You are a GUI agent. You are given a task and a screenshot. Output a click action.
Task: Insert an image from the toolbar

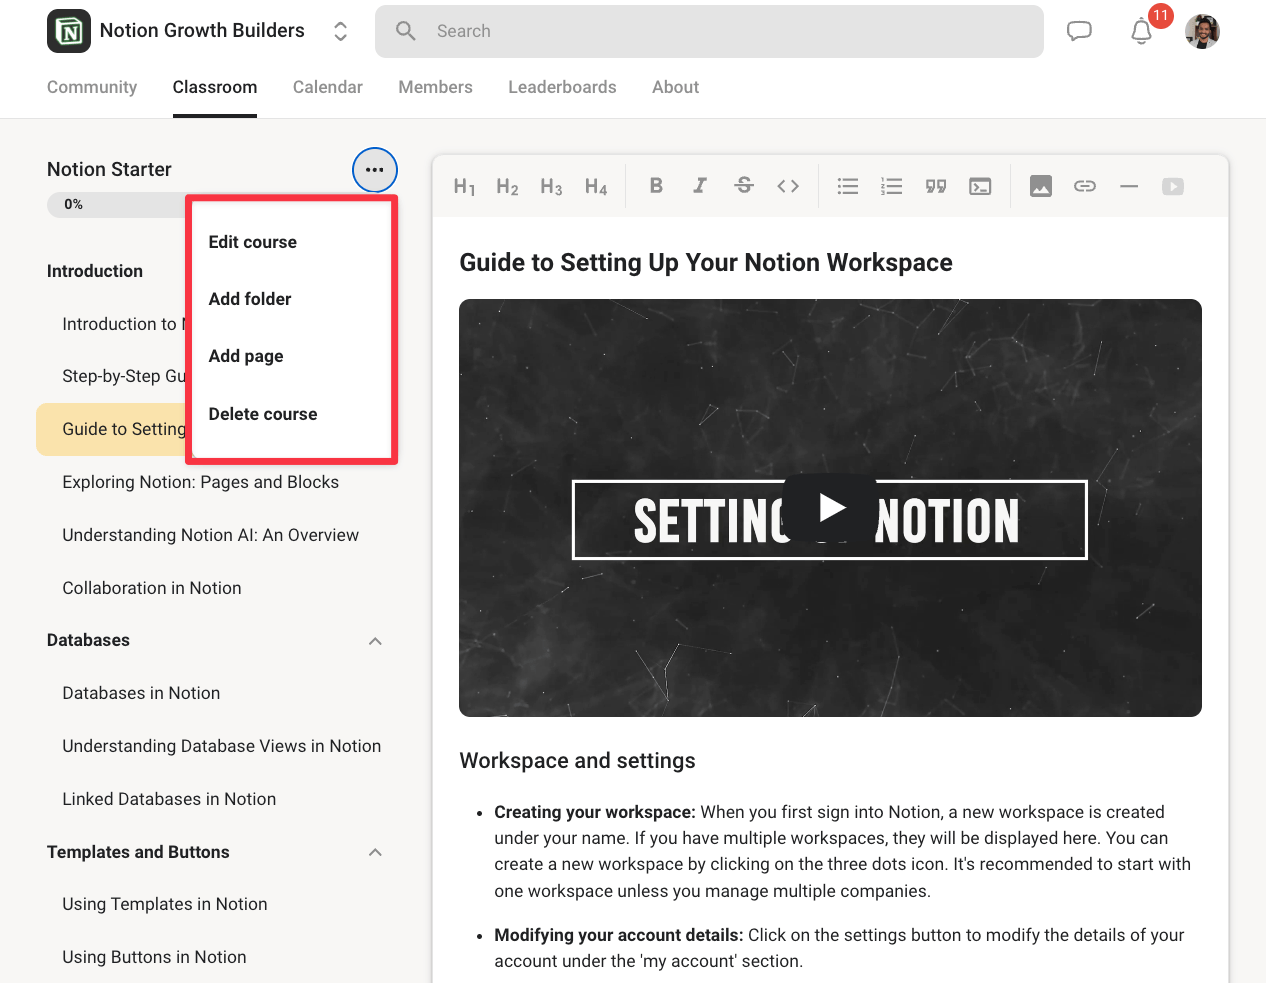[x=1041, y=186]
